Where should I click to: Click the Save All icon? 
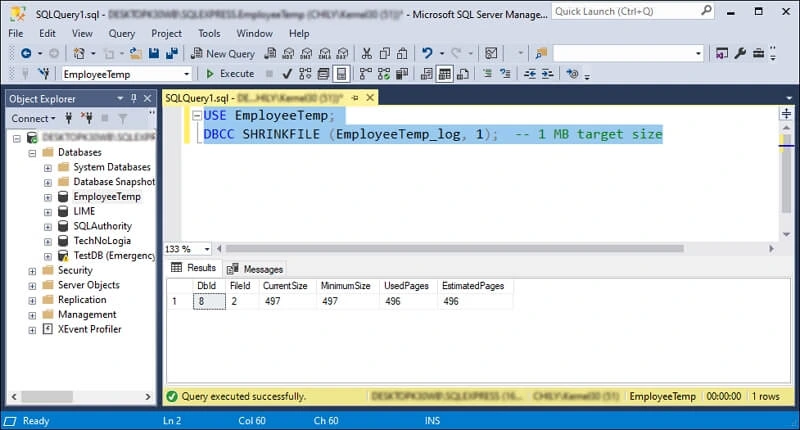(x=172, y=53)
